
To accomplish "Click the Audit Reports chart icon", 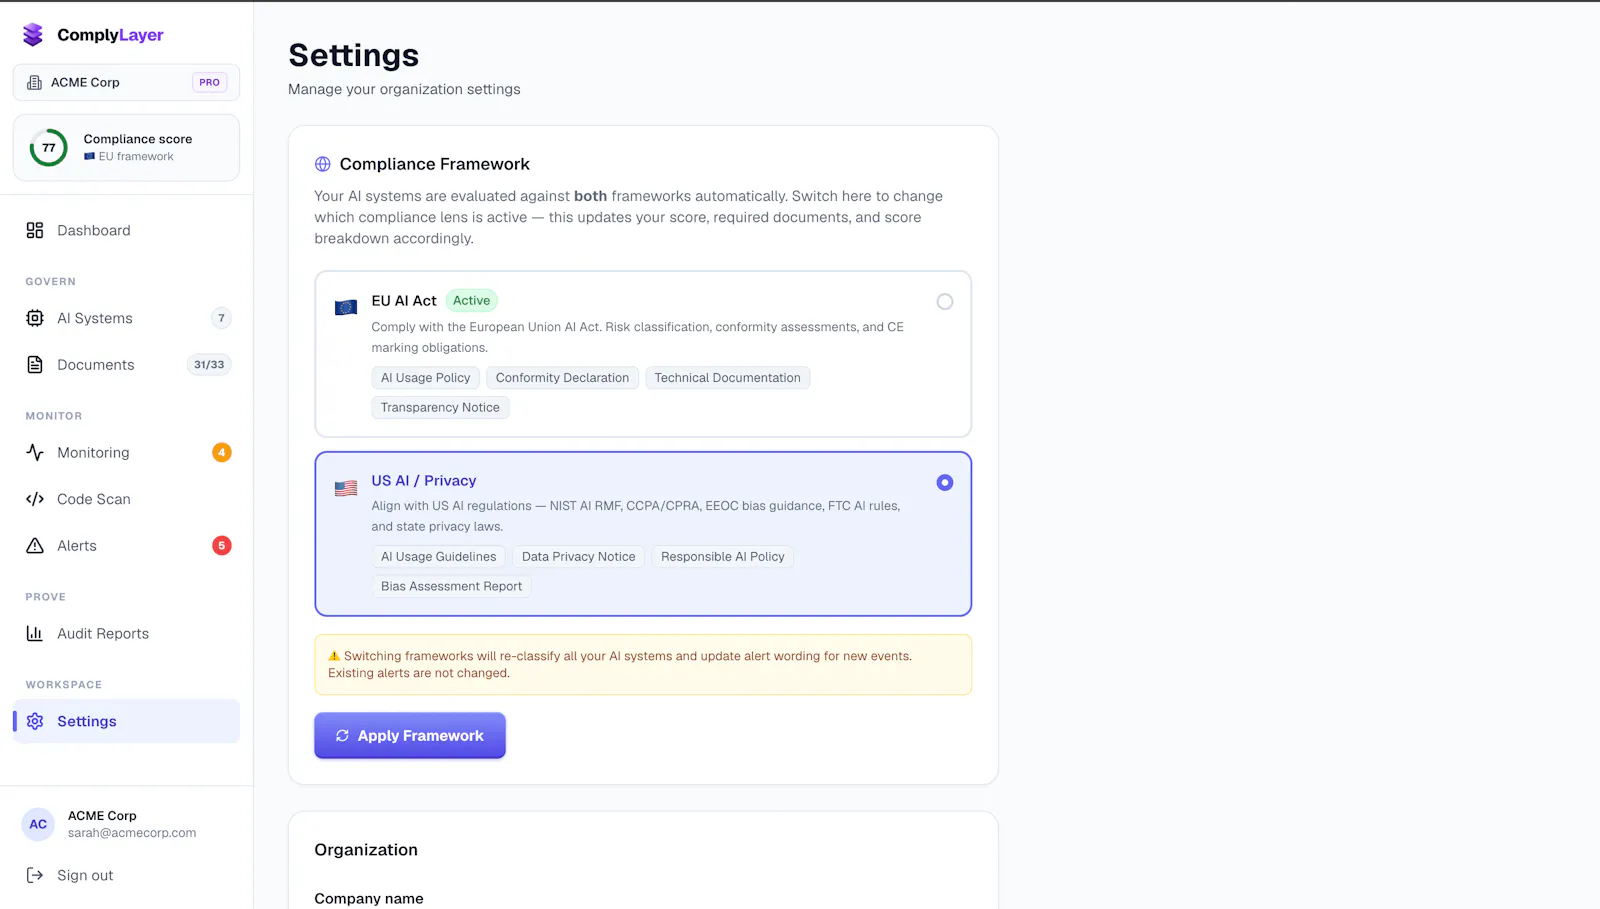I will [35, 633].
